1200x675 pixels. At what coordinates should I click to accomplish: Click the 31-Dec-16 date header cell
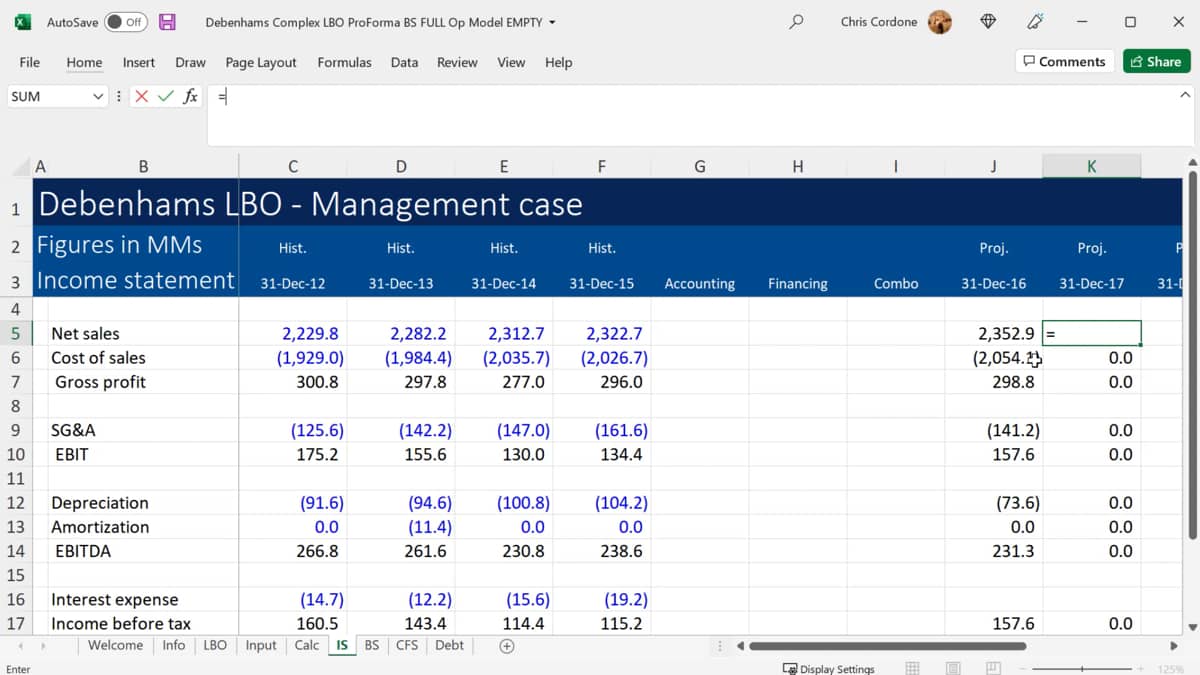click(x=993, y=283)
